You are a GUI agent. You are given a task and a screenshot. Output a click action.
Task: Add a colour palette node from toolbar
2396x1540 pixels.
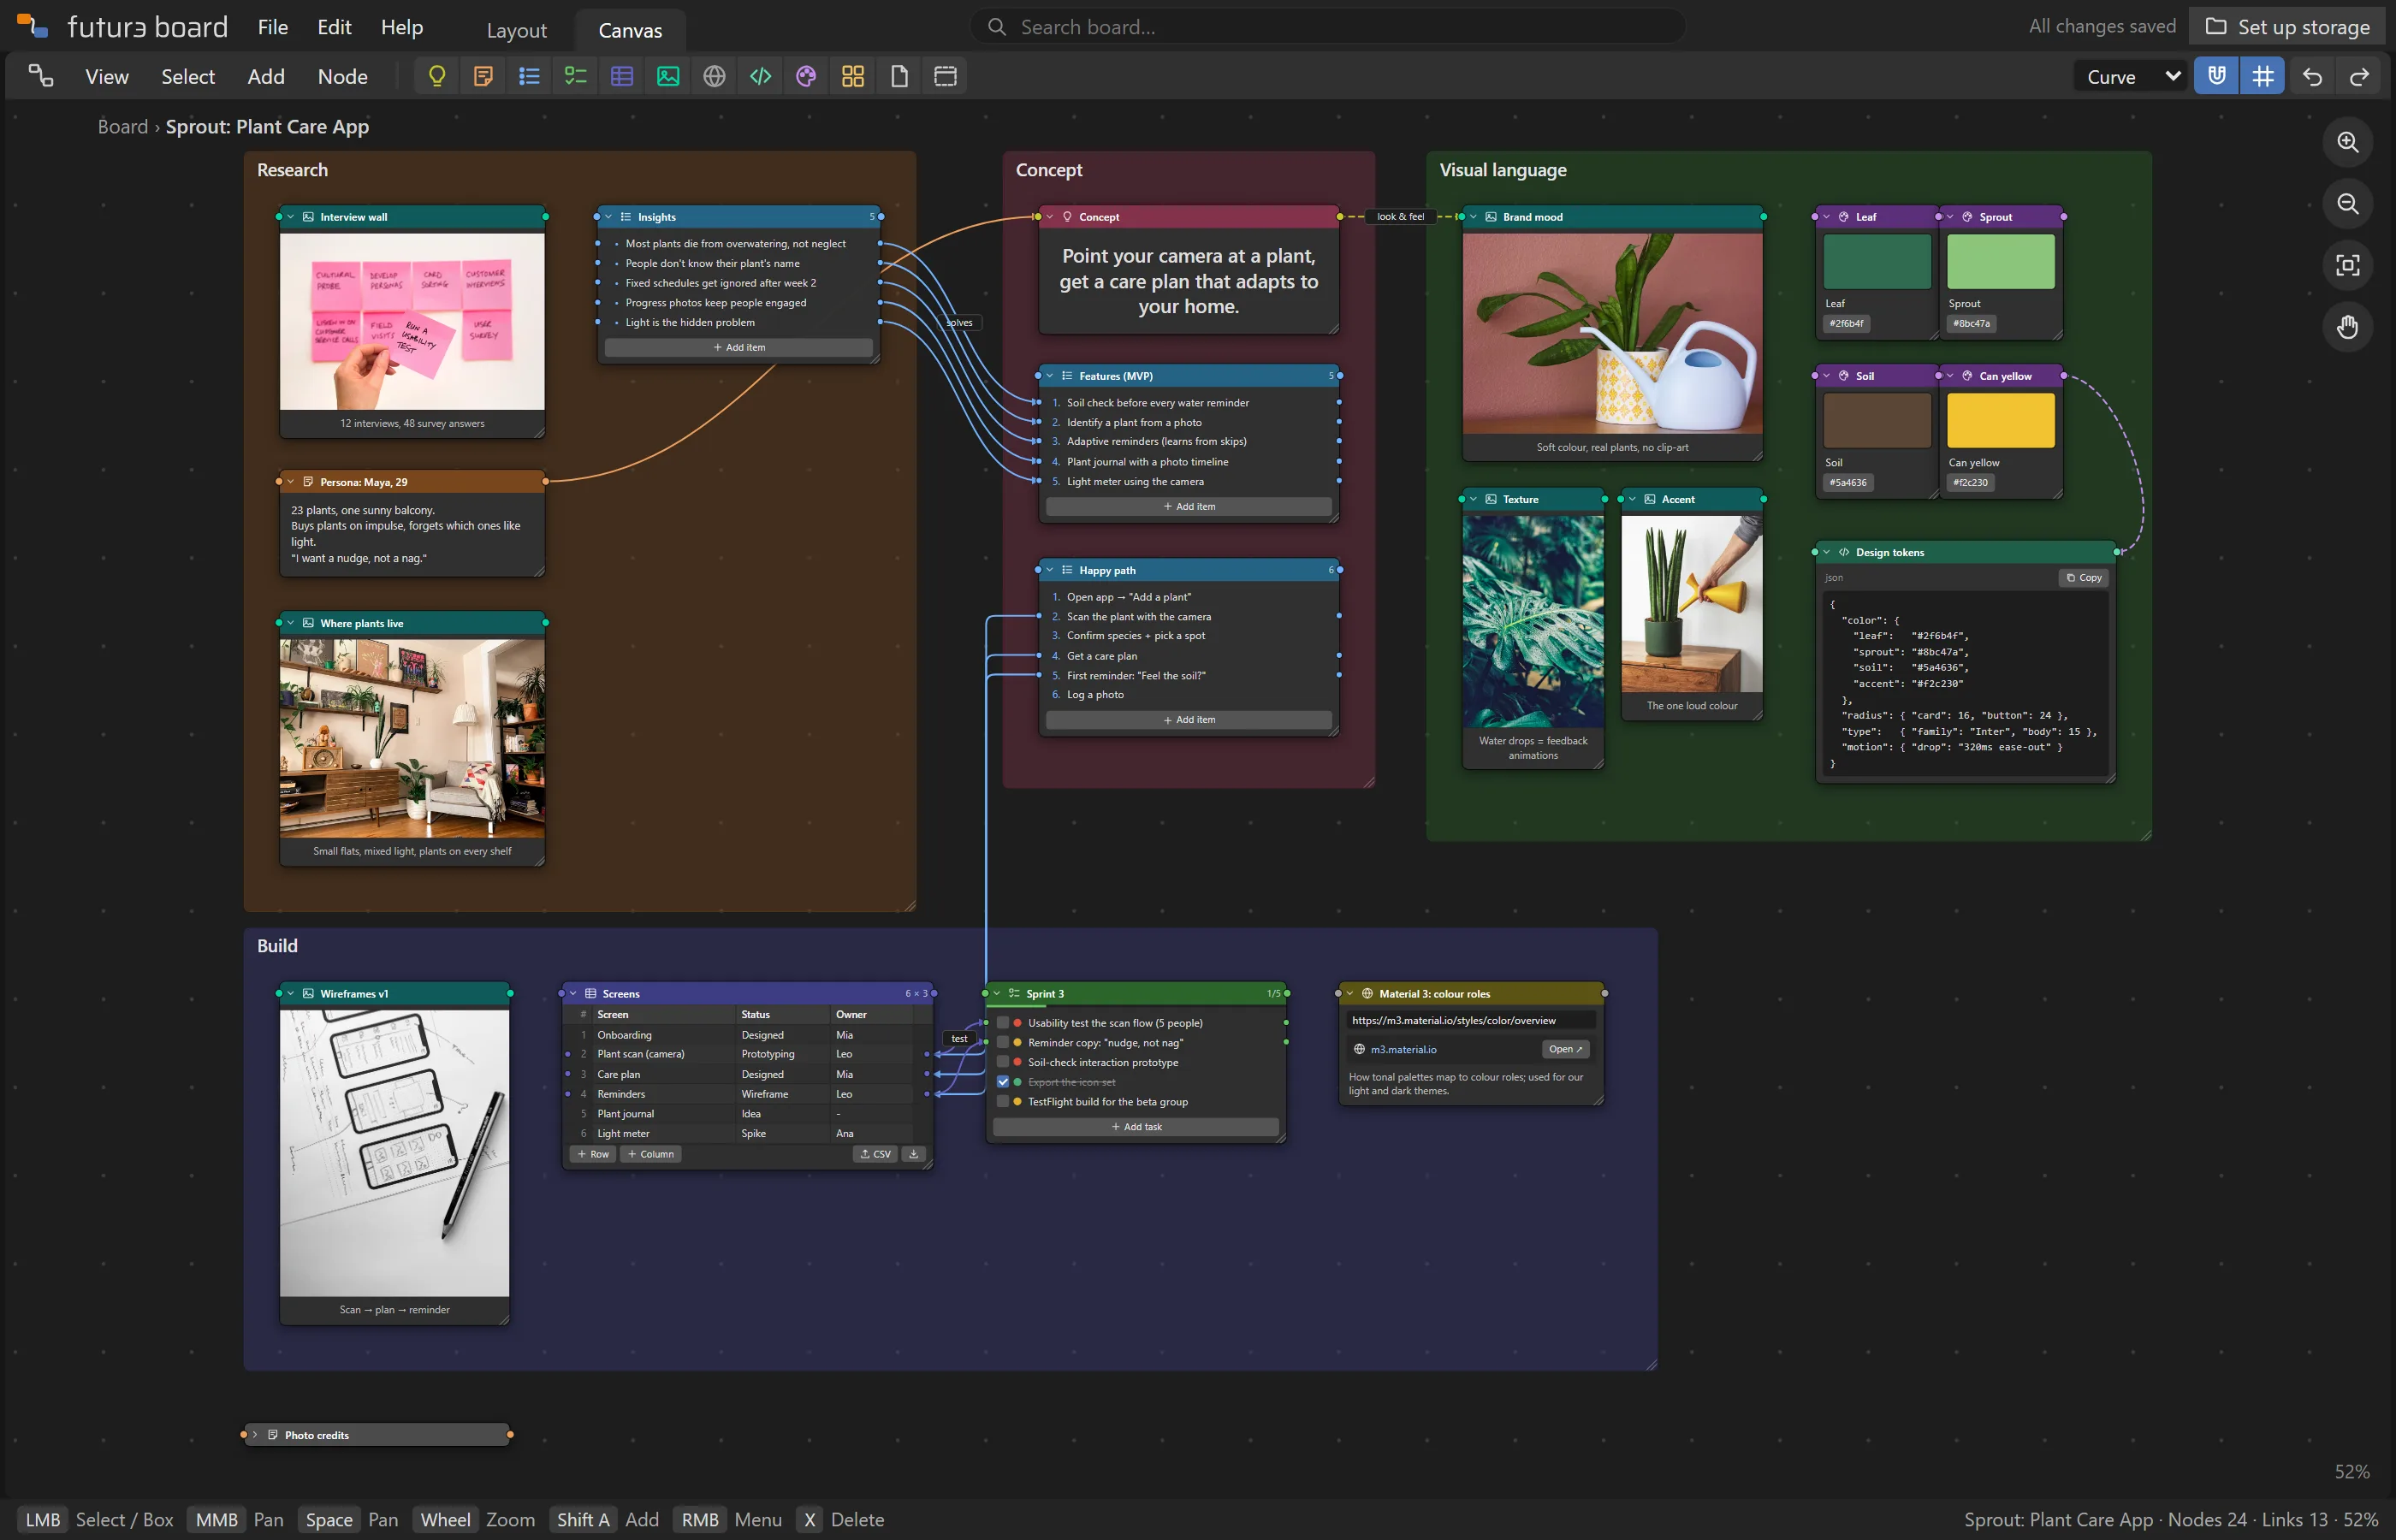tap(806, 76)
